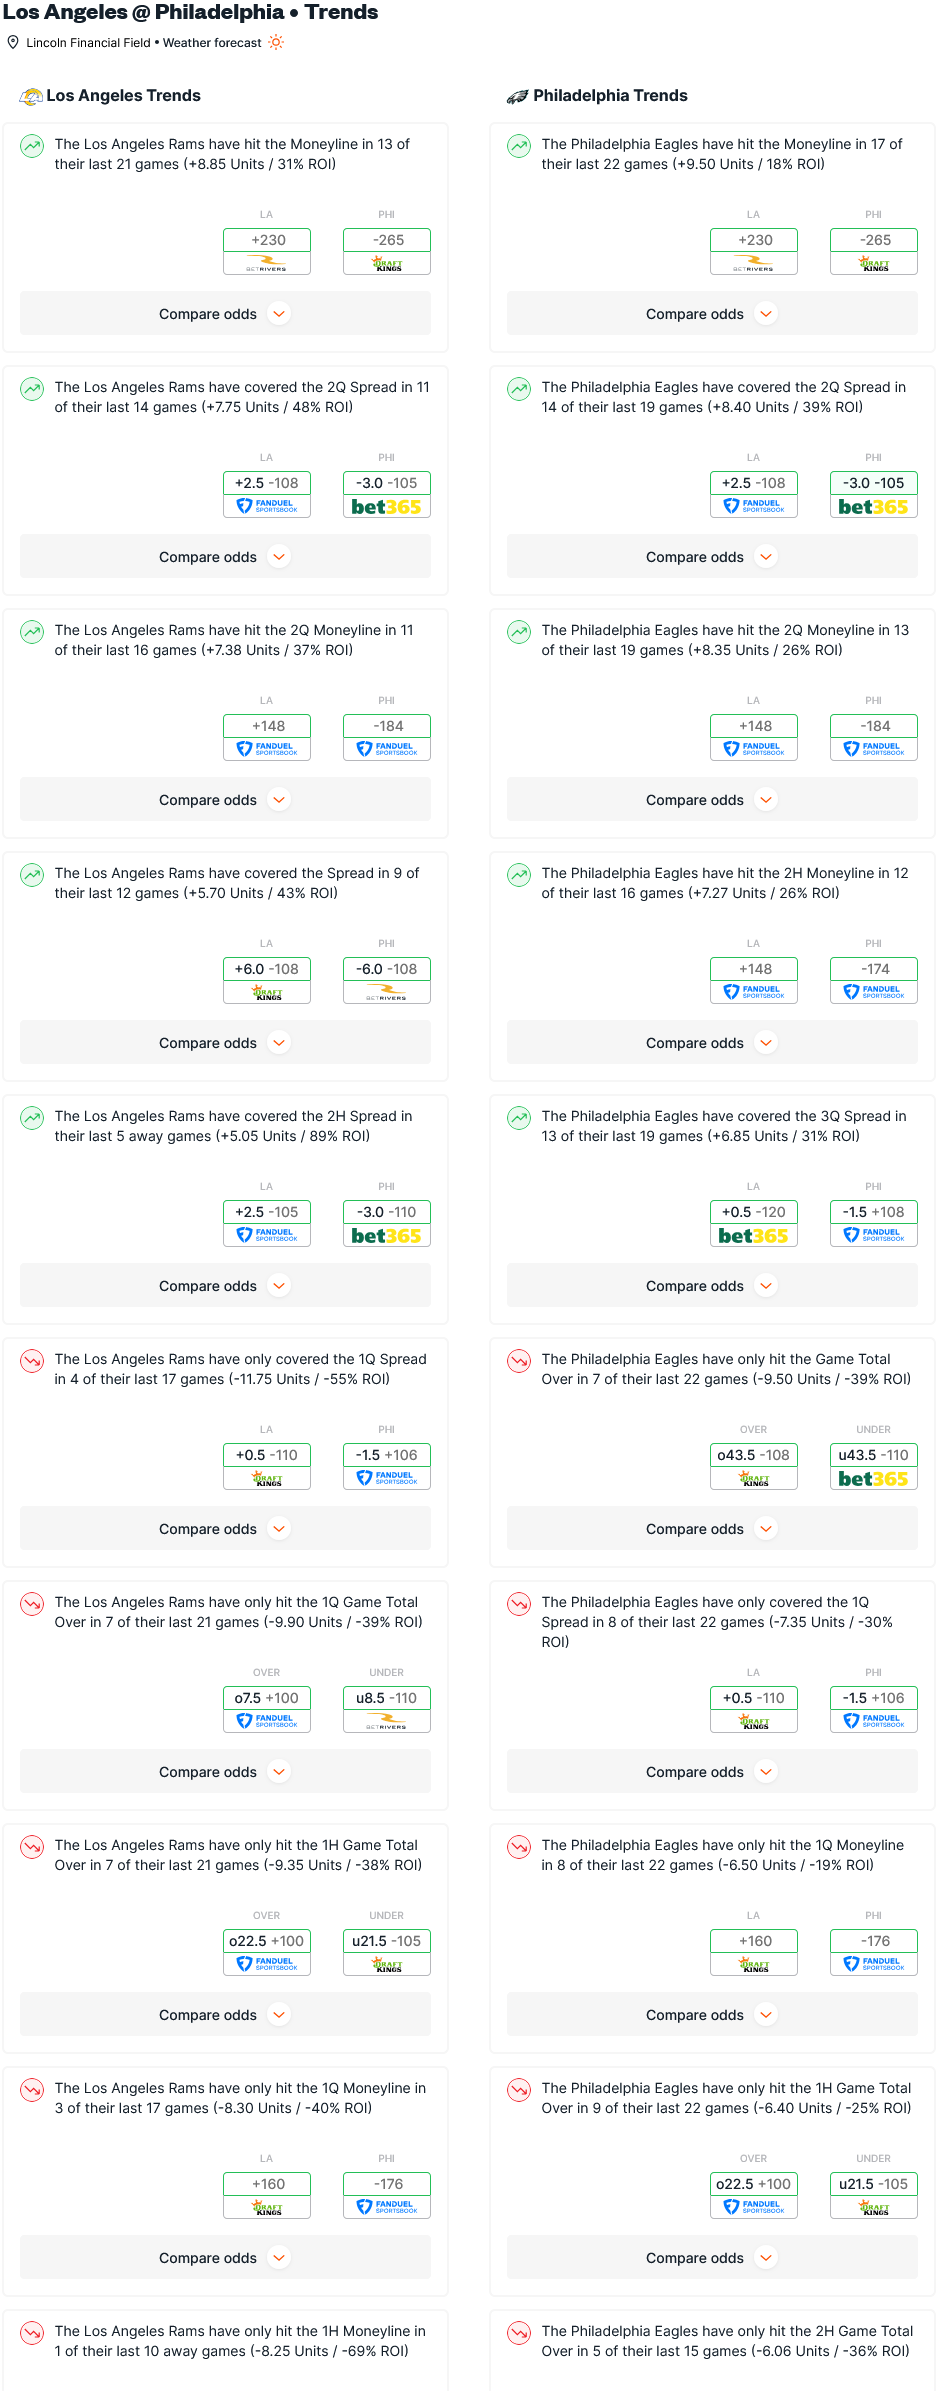Click the BetRivers logo under +230 in Eagles Moneyline card
This screenshot has height=2391, width=939.
[754, 264]
